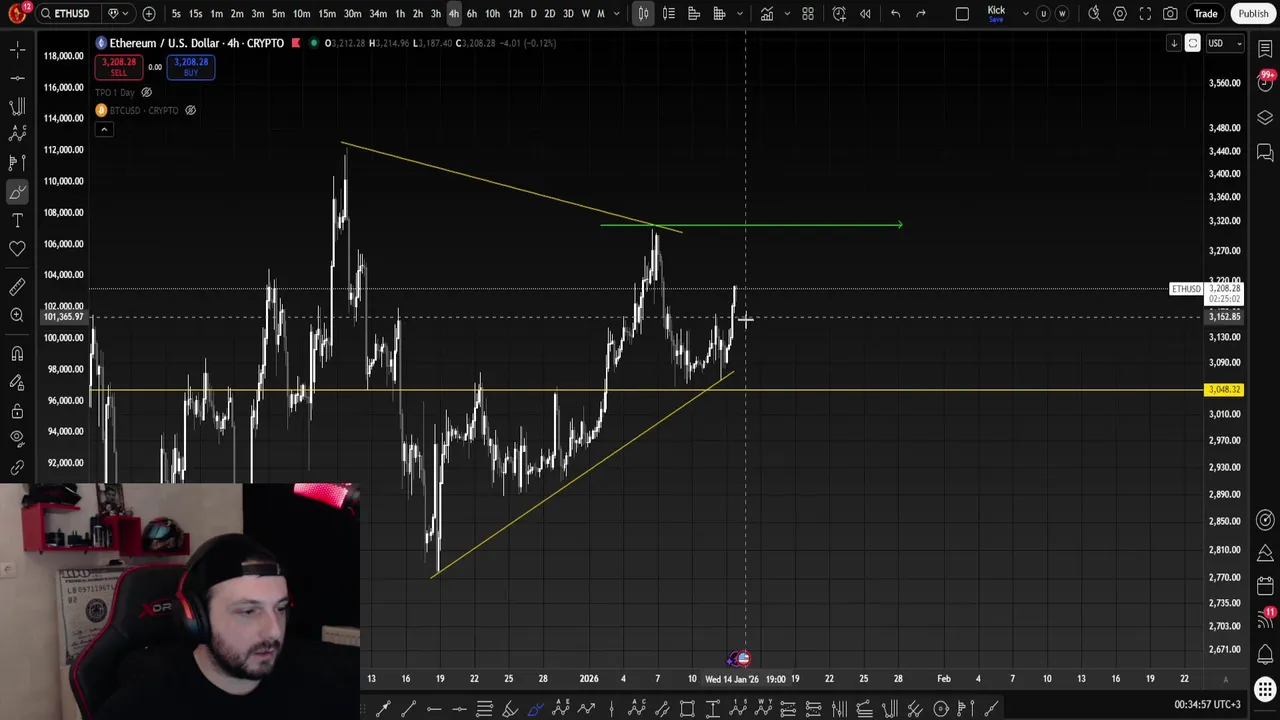Redo the last chart action
Screen dimensions: 1280x720
(921, 13)
